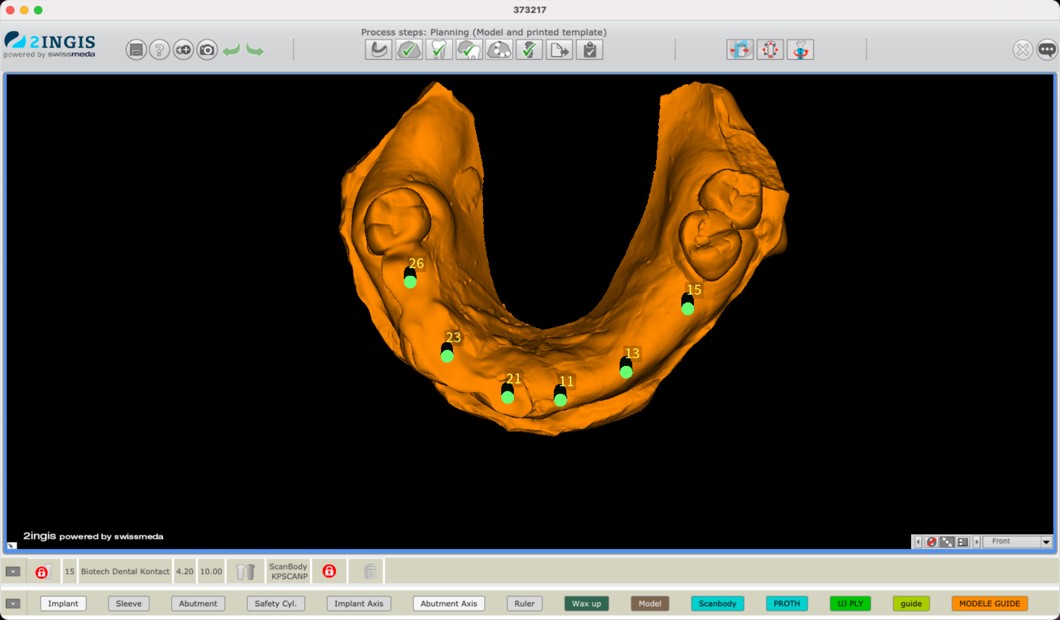This screenshot has height=620, width=1060.
Task: Select the implant marker labeled 26
Action: pos(410,281)
